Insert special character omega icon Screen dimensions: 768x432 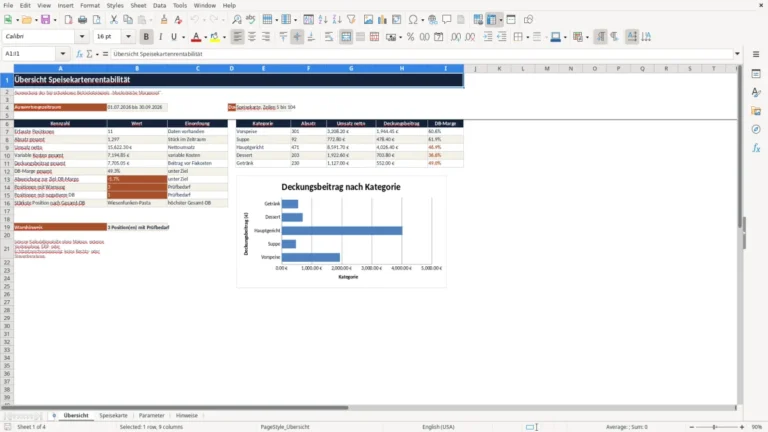[x=413, y=20]
